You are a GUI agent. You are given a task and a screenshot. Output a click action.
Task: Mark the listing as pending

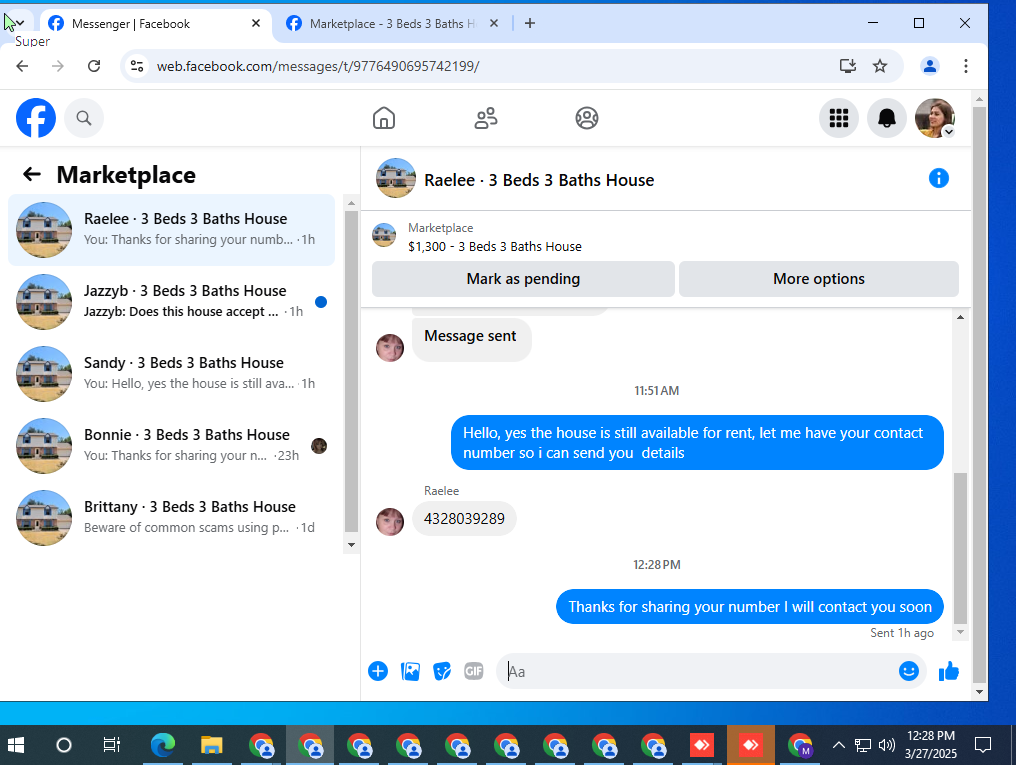pyautogui.click(x=523, y=279)
